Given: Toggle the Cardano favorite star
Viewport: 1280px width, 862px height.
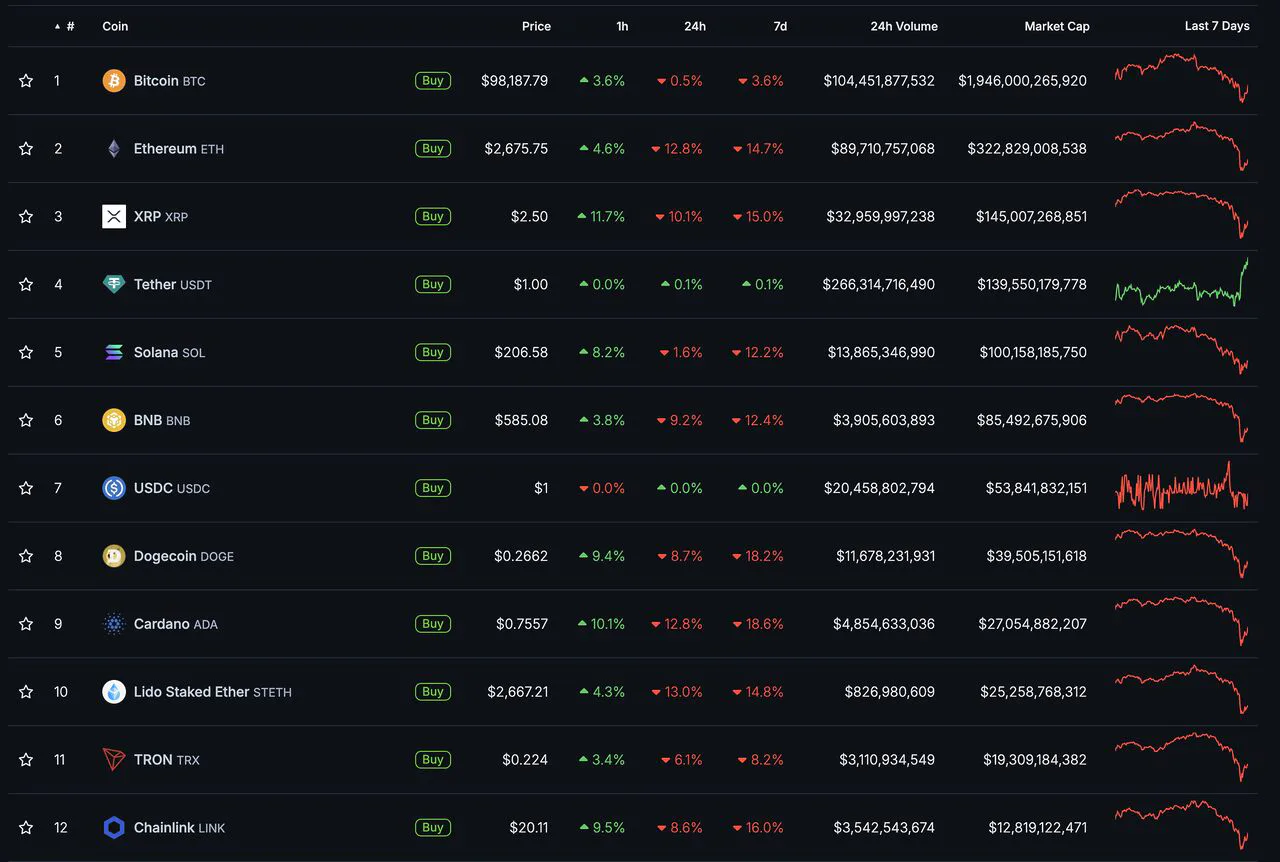Looking at the screenshot, I should click(x=26, y=624).
